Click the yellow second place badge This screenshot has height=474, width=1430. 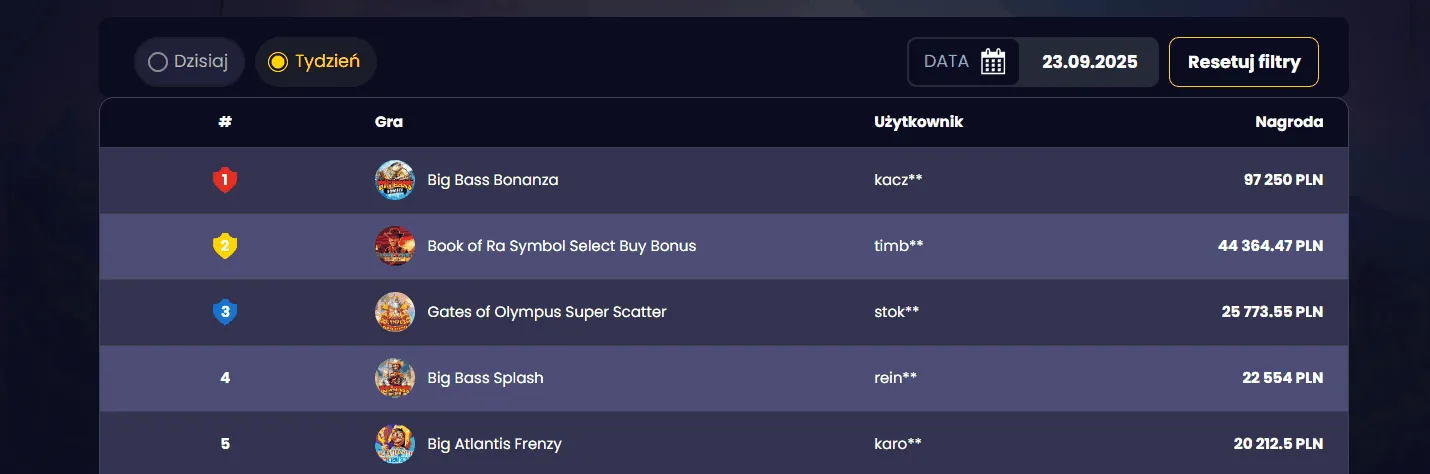[x=225, y=246]
